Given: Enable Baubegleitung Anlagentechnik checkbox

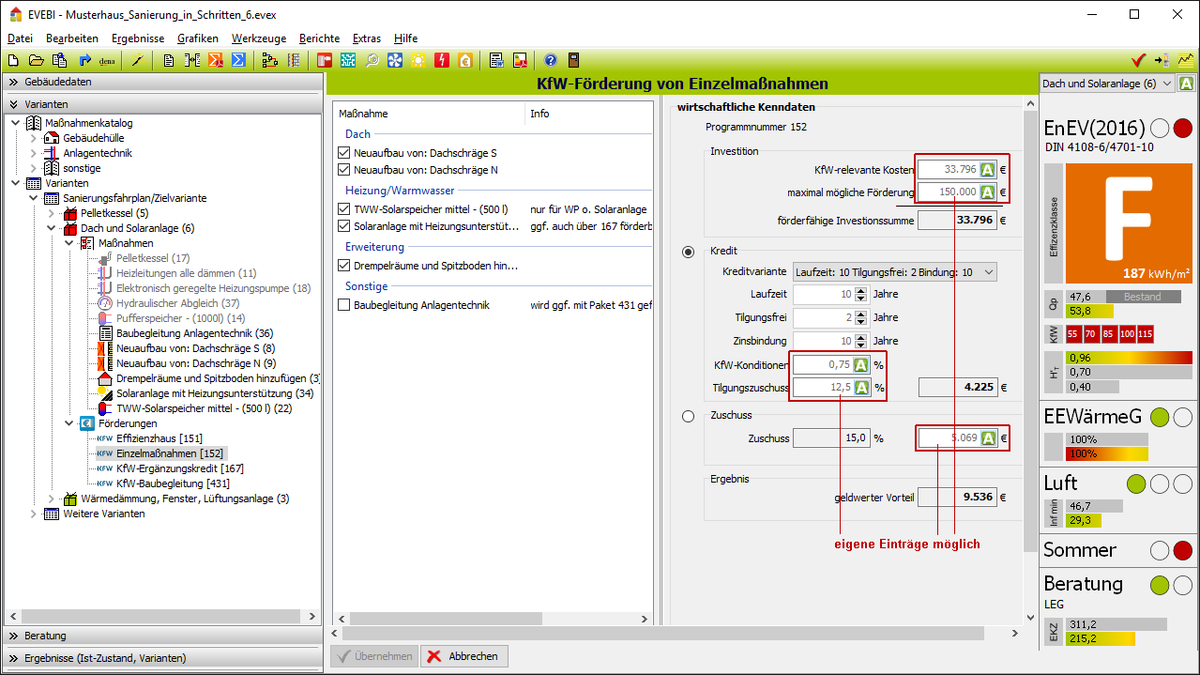Looking at the screenshot, I should click(x=345, y=305).
